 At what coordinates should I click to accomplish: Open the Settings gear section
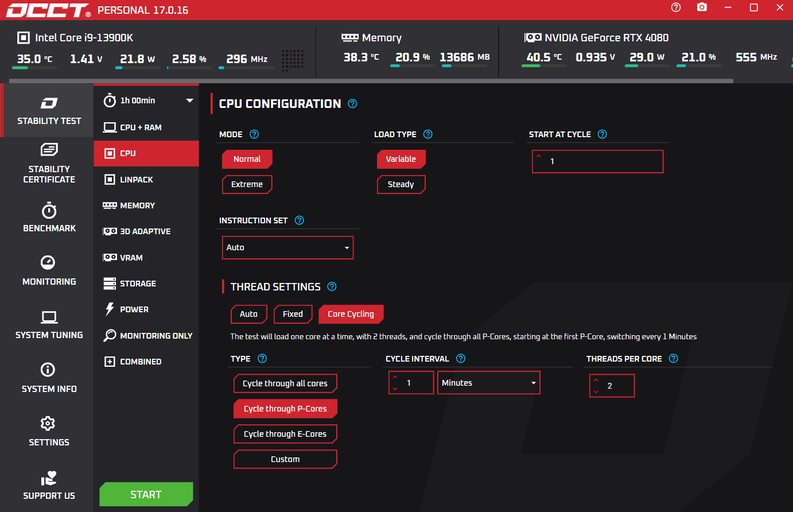[x=49, y=432]
